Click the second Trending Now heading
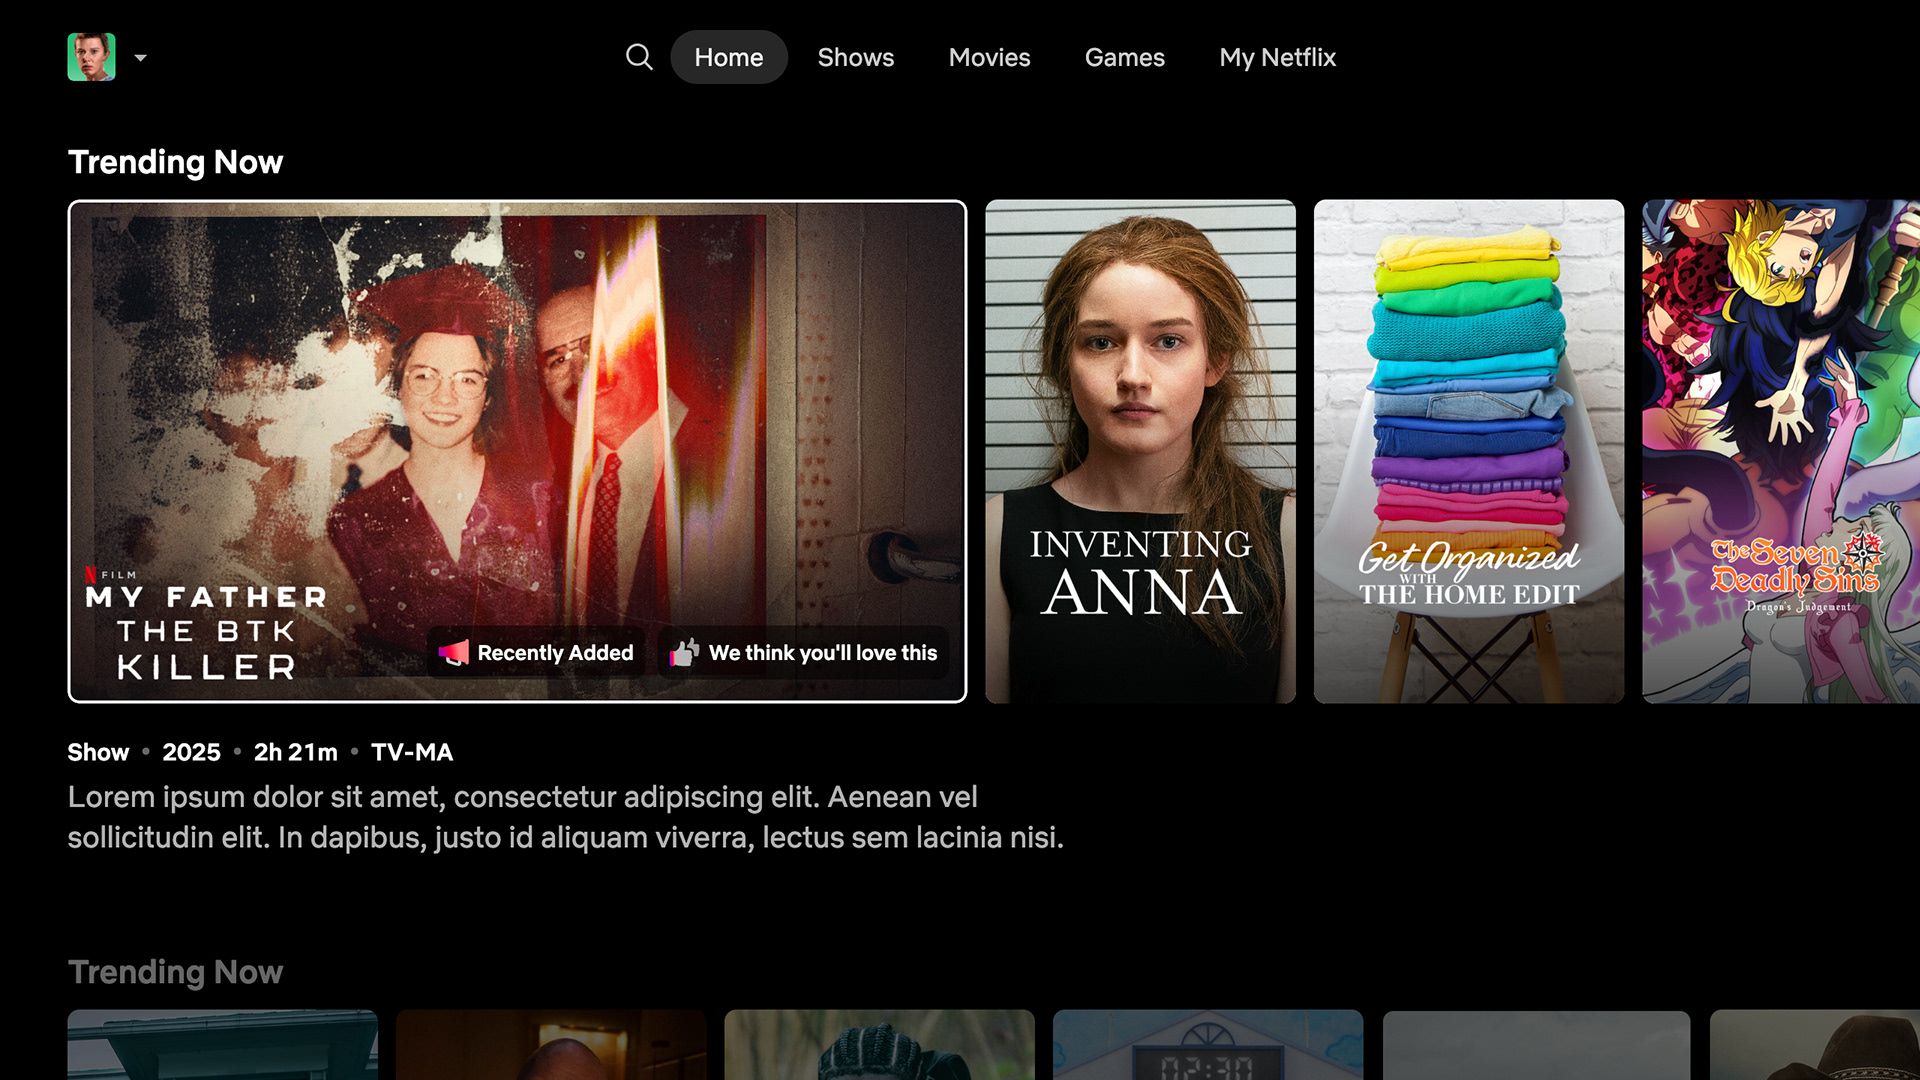The width and height of the screenshot is (1920, 1080). pyautogui.click(x=175, y=972)
